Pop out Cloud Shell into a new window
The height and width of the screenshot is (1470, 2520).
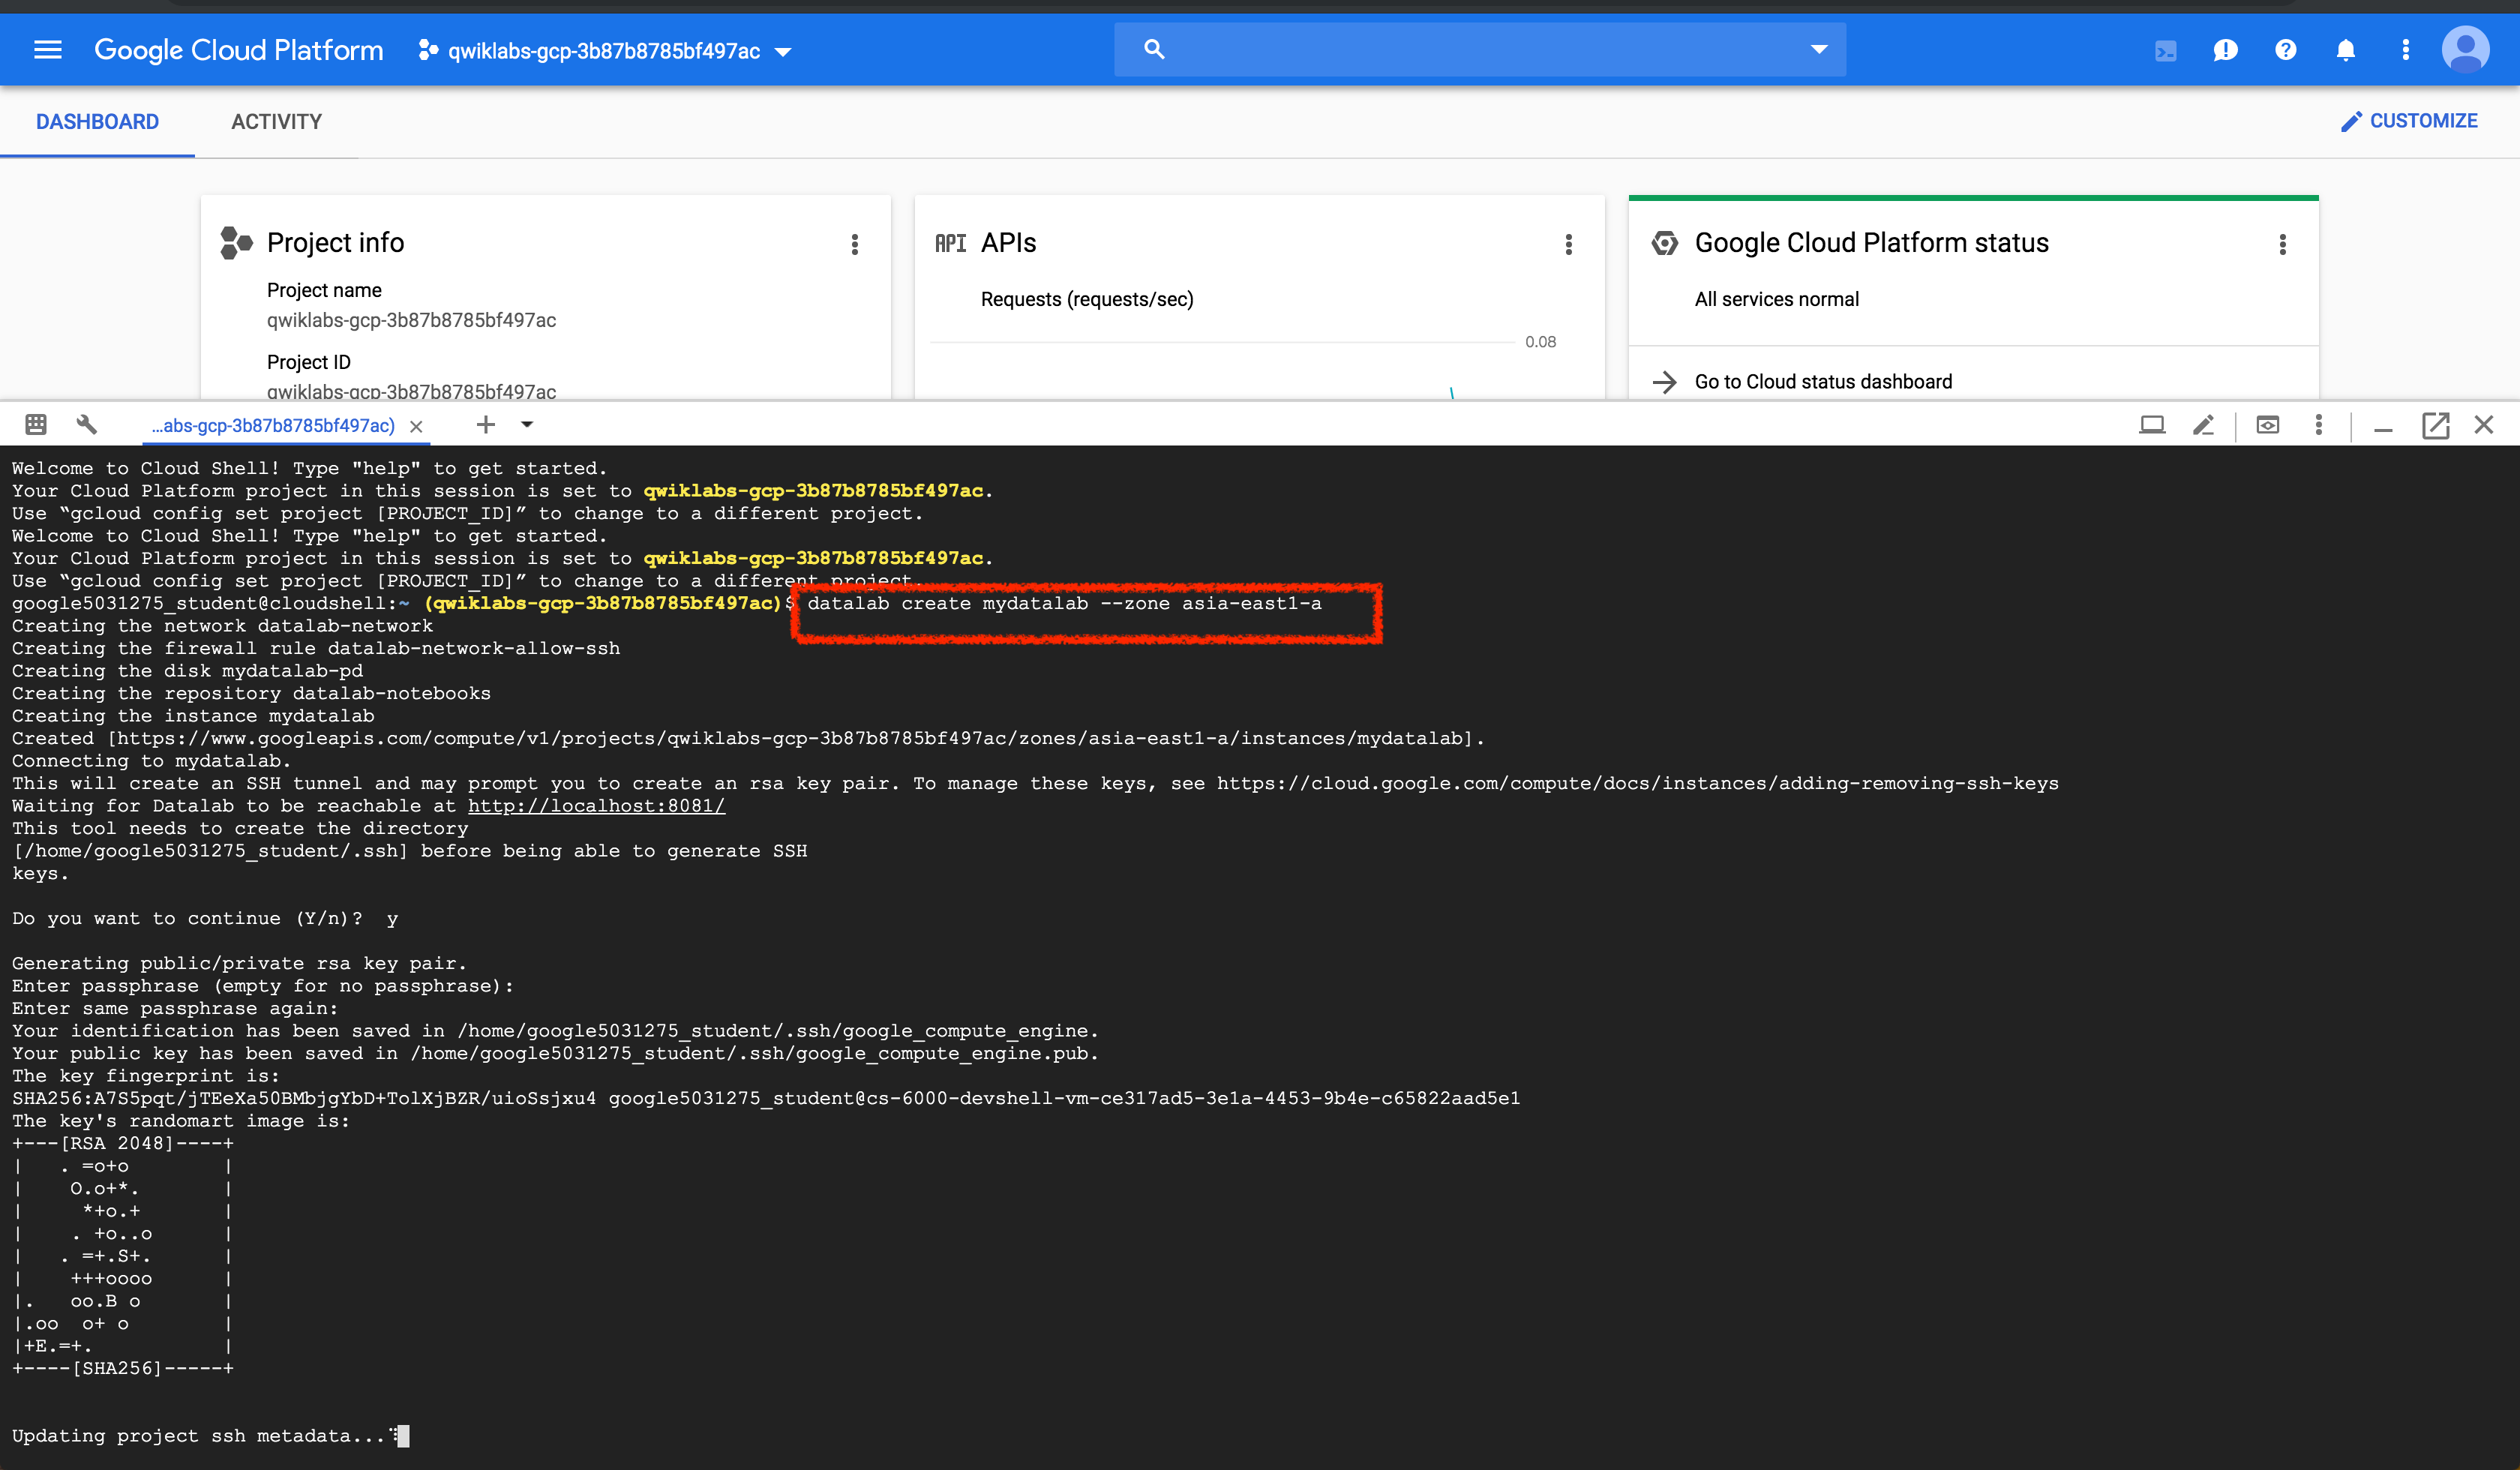coord(2435,424)
